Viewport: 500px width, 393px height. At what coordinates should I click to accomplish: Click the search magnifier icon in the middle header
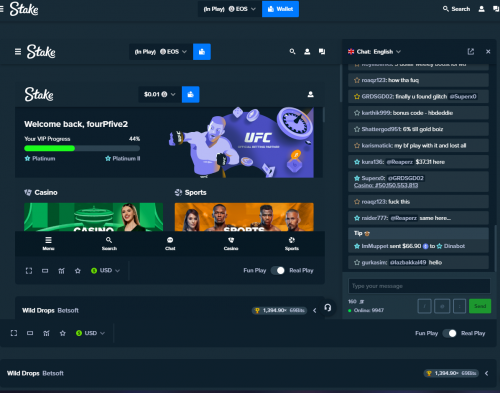[292, 52]
